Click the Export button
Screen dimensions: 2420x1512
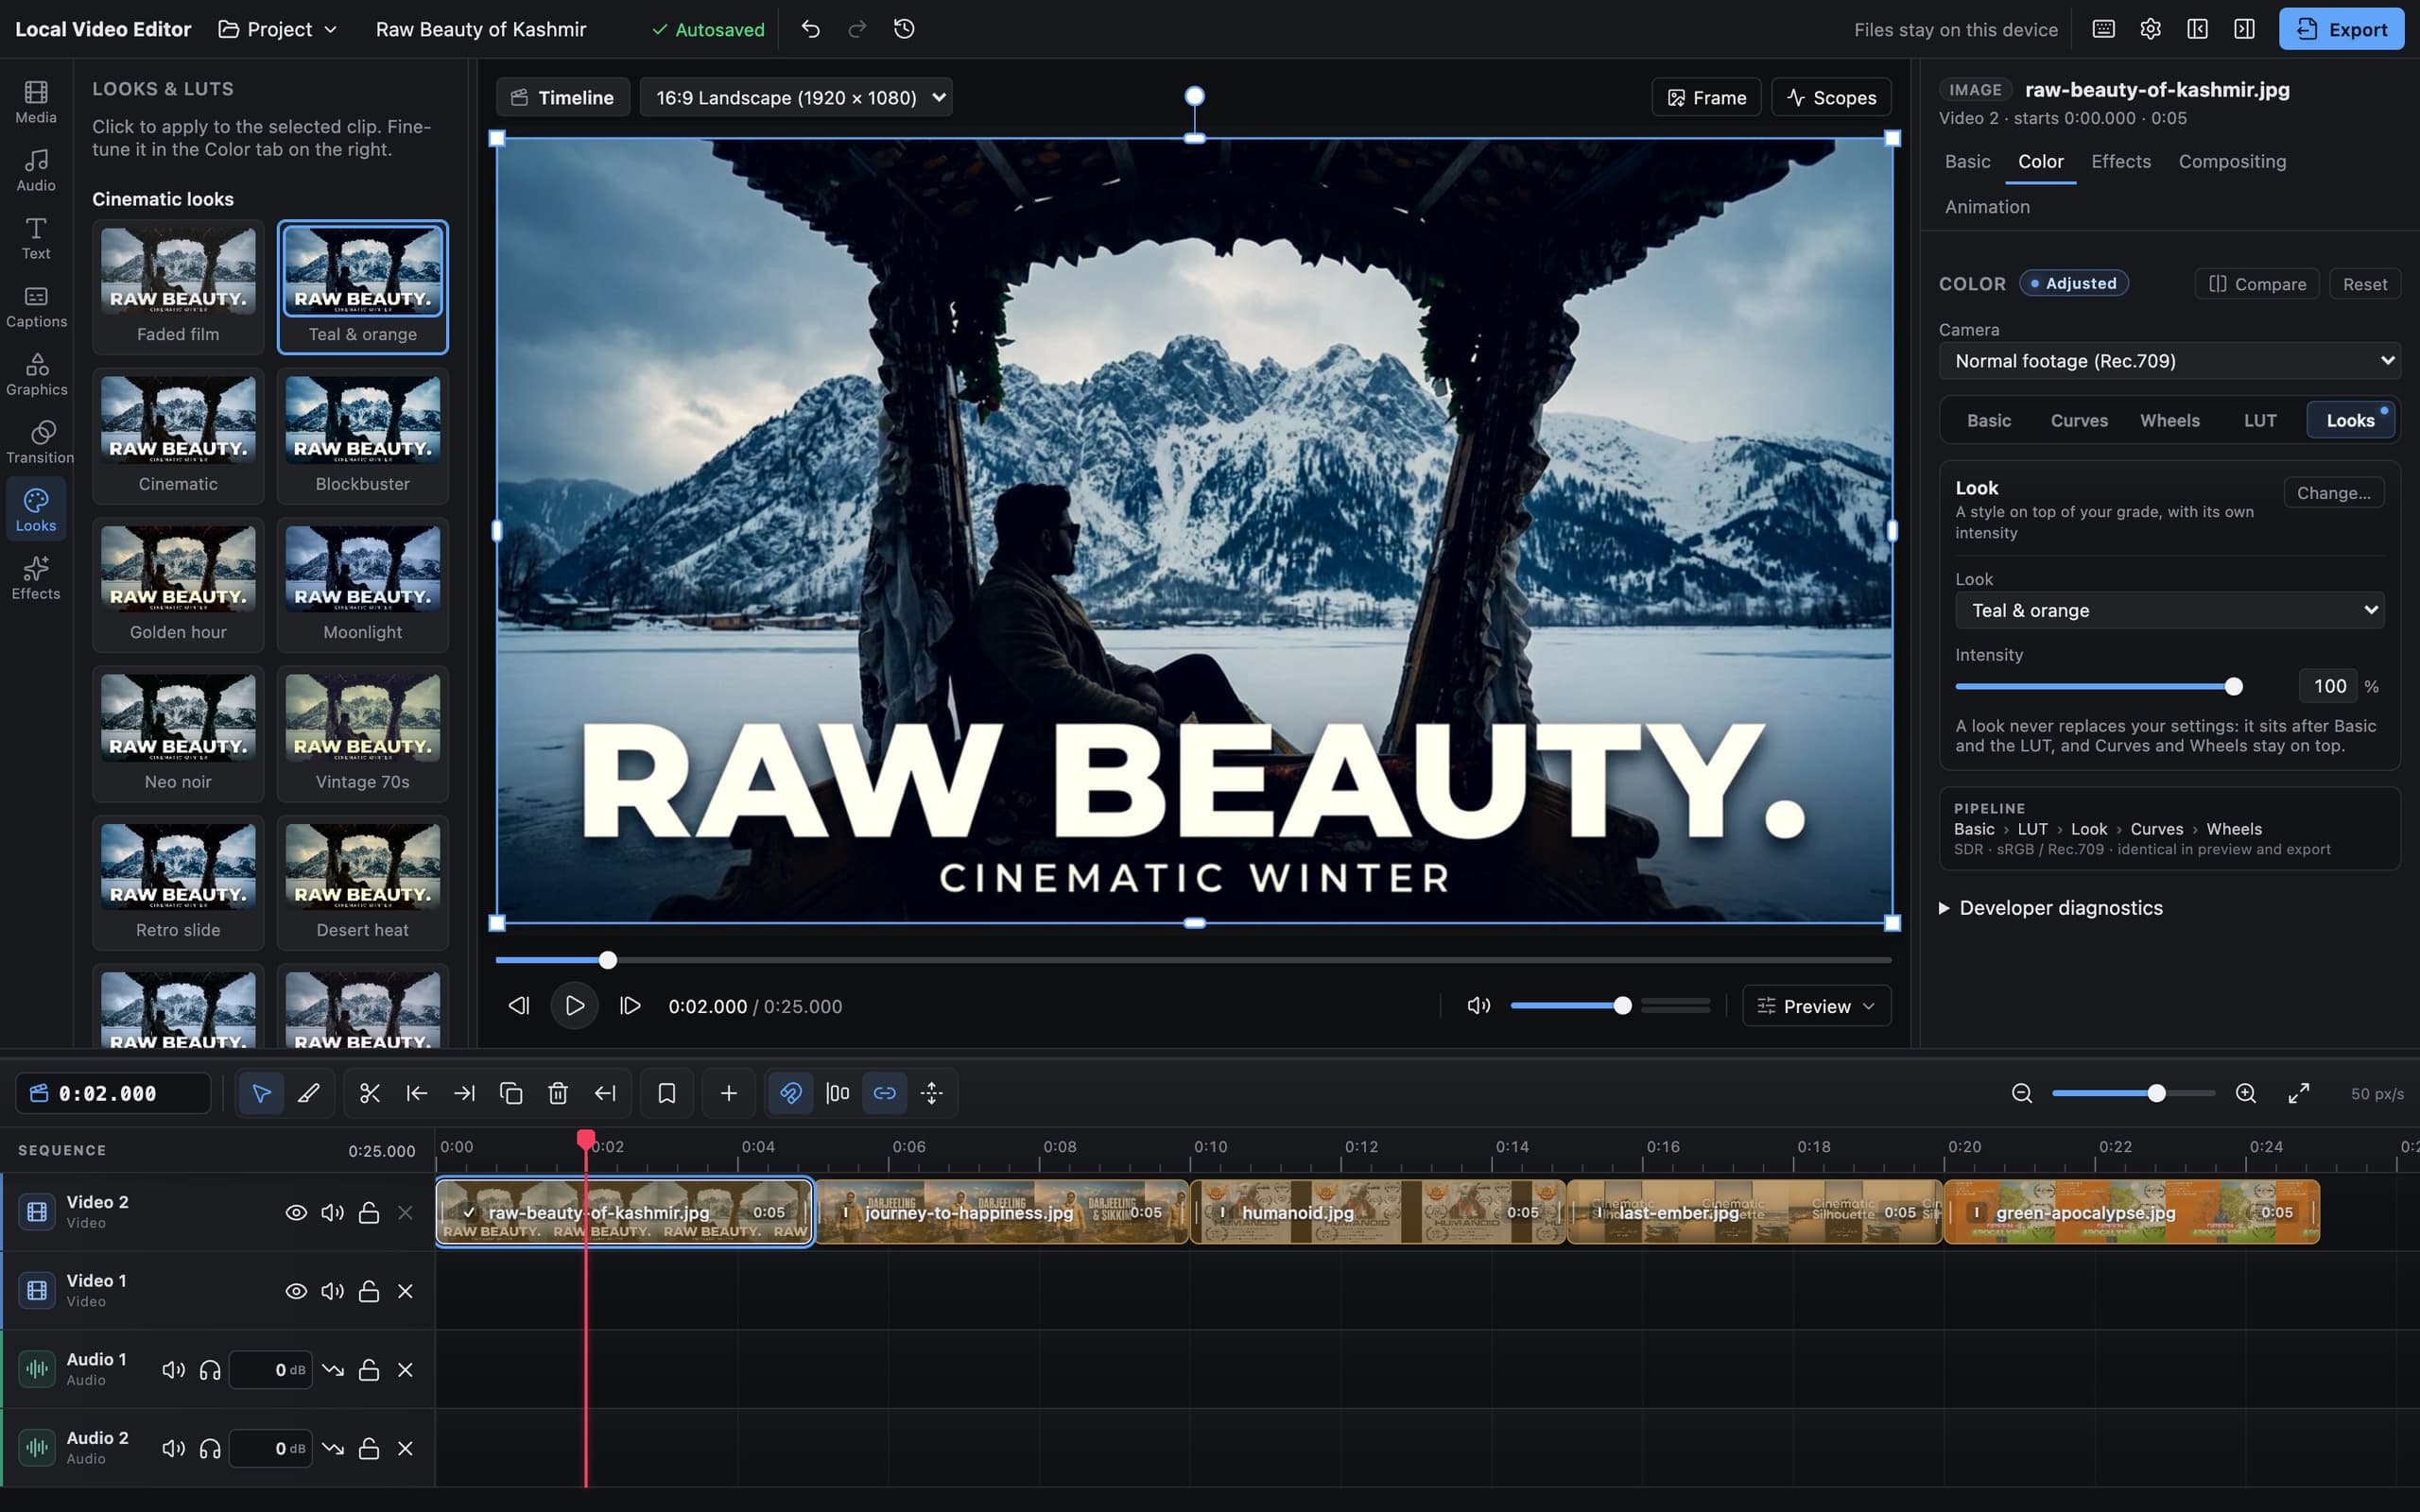coord(2341,29)
